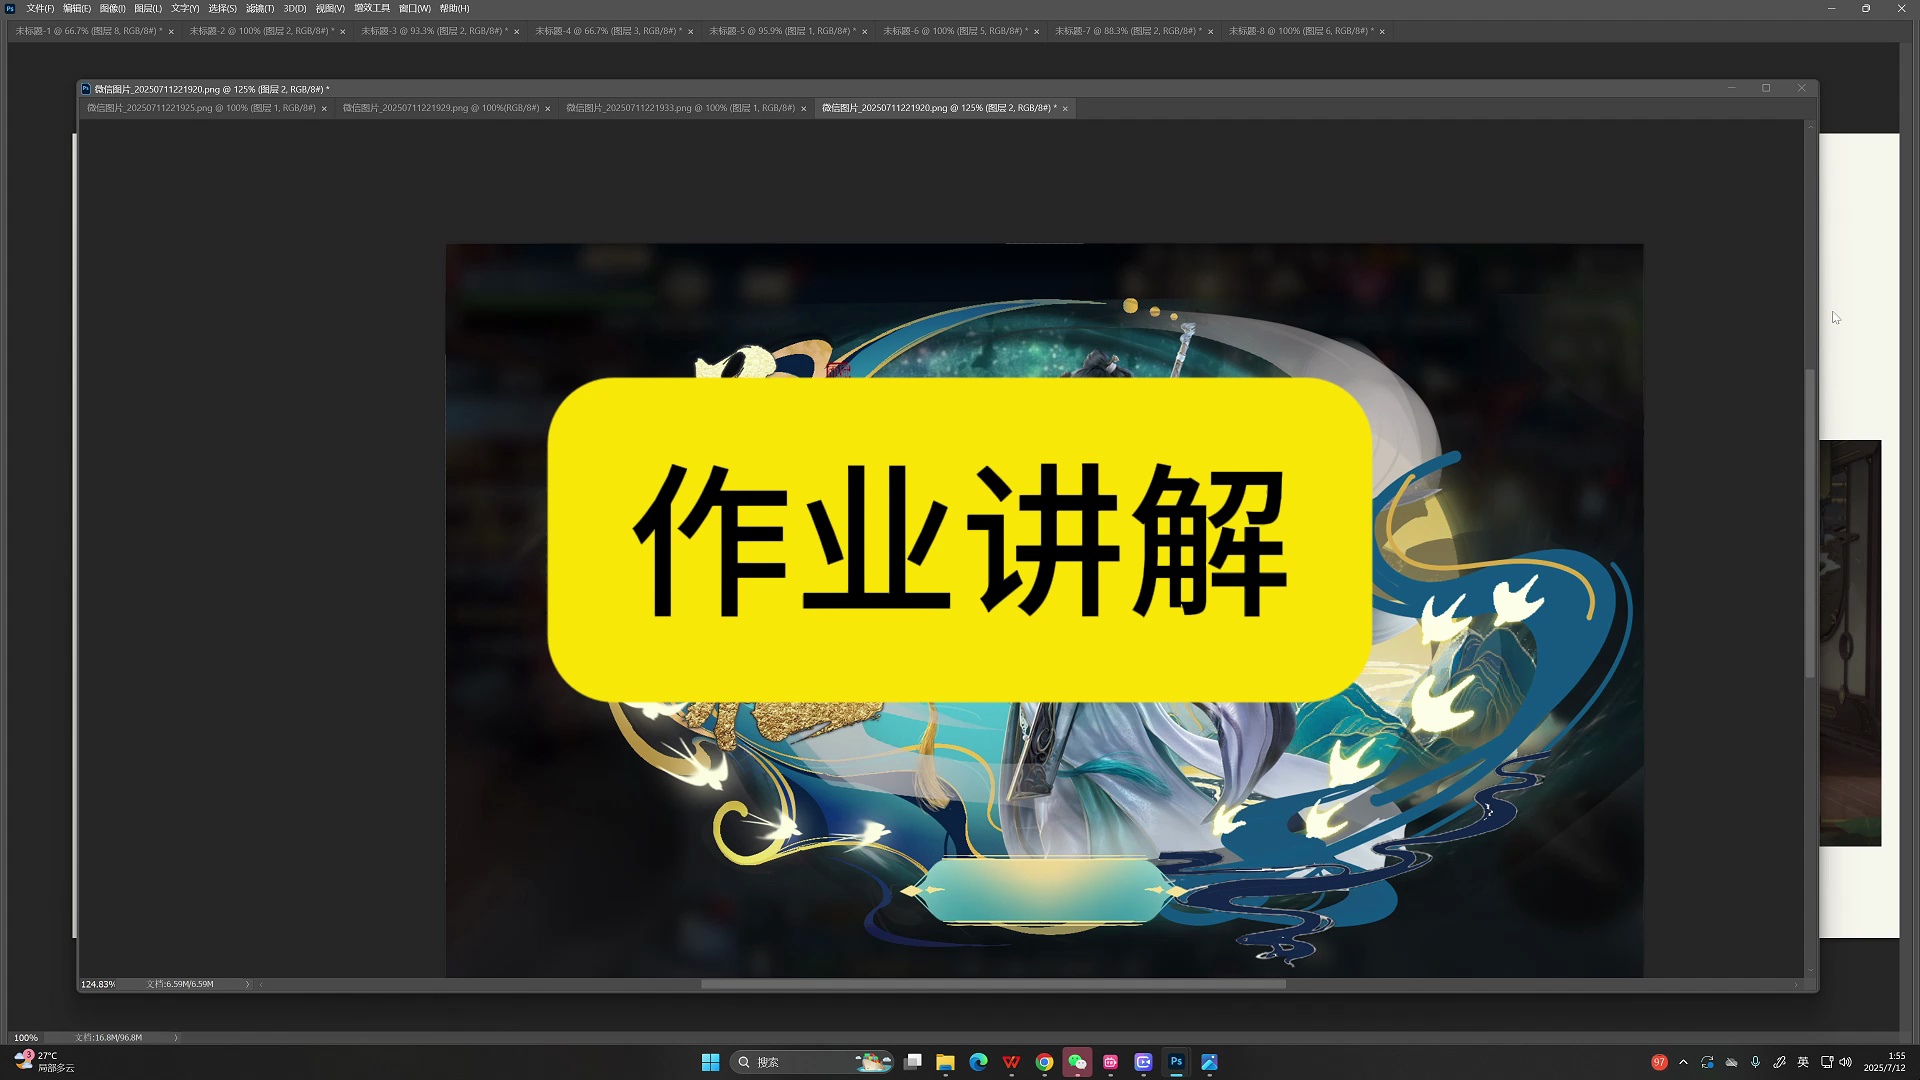This screenshot has height=1080, width=1920.
Task: Open the CapCut video editor from the taskbar
Action: (1142, 1062)
